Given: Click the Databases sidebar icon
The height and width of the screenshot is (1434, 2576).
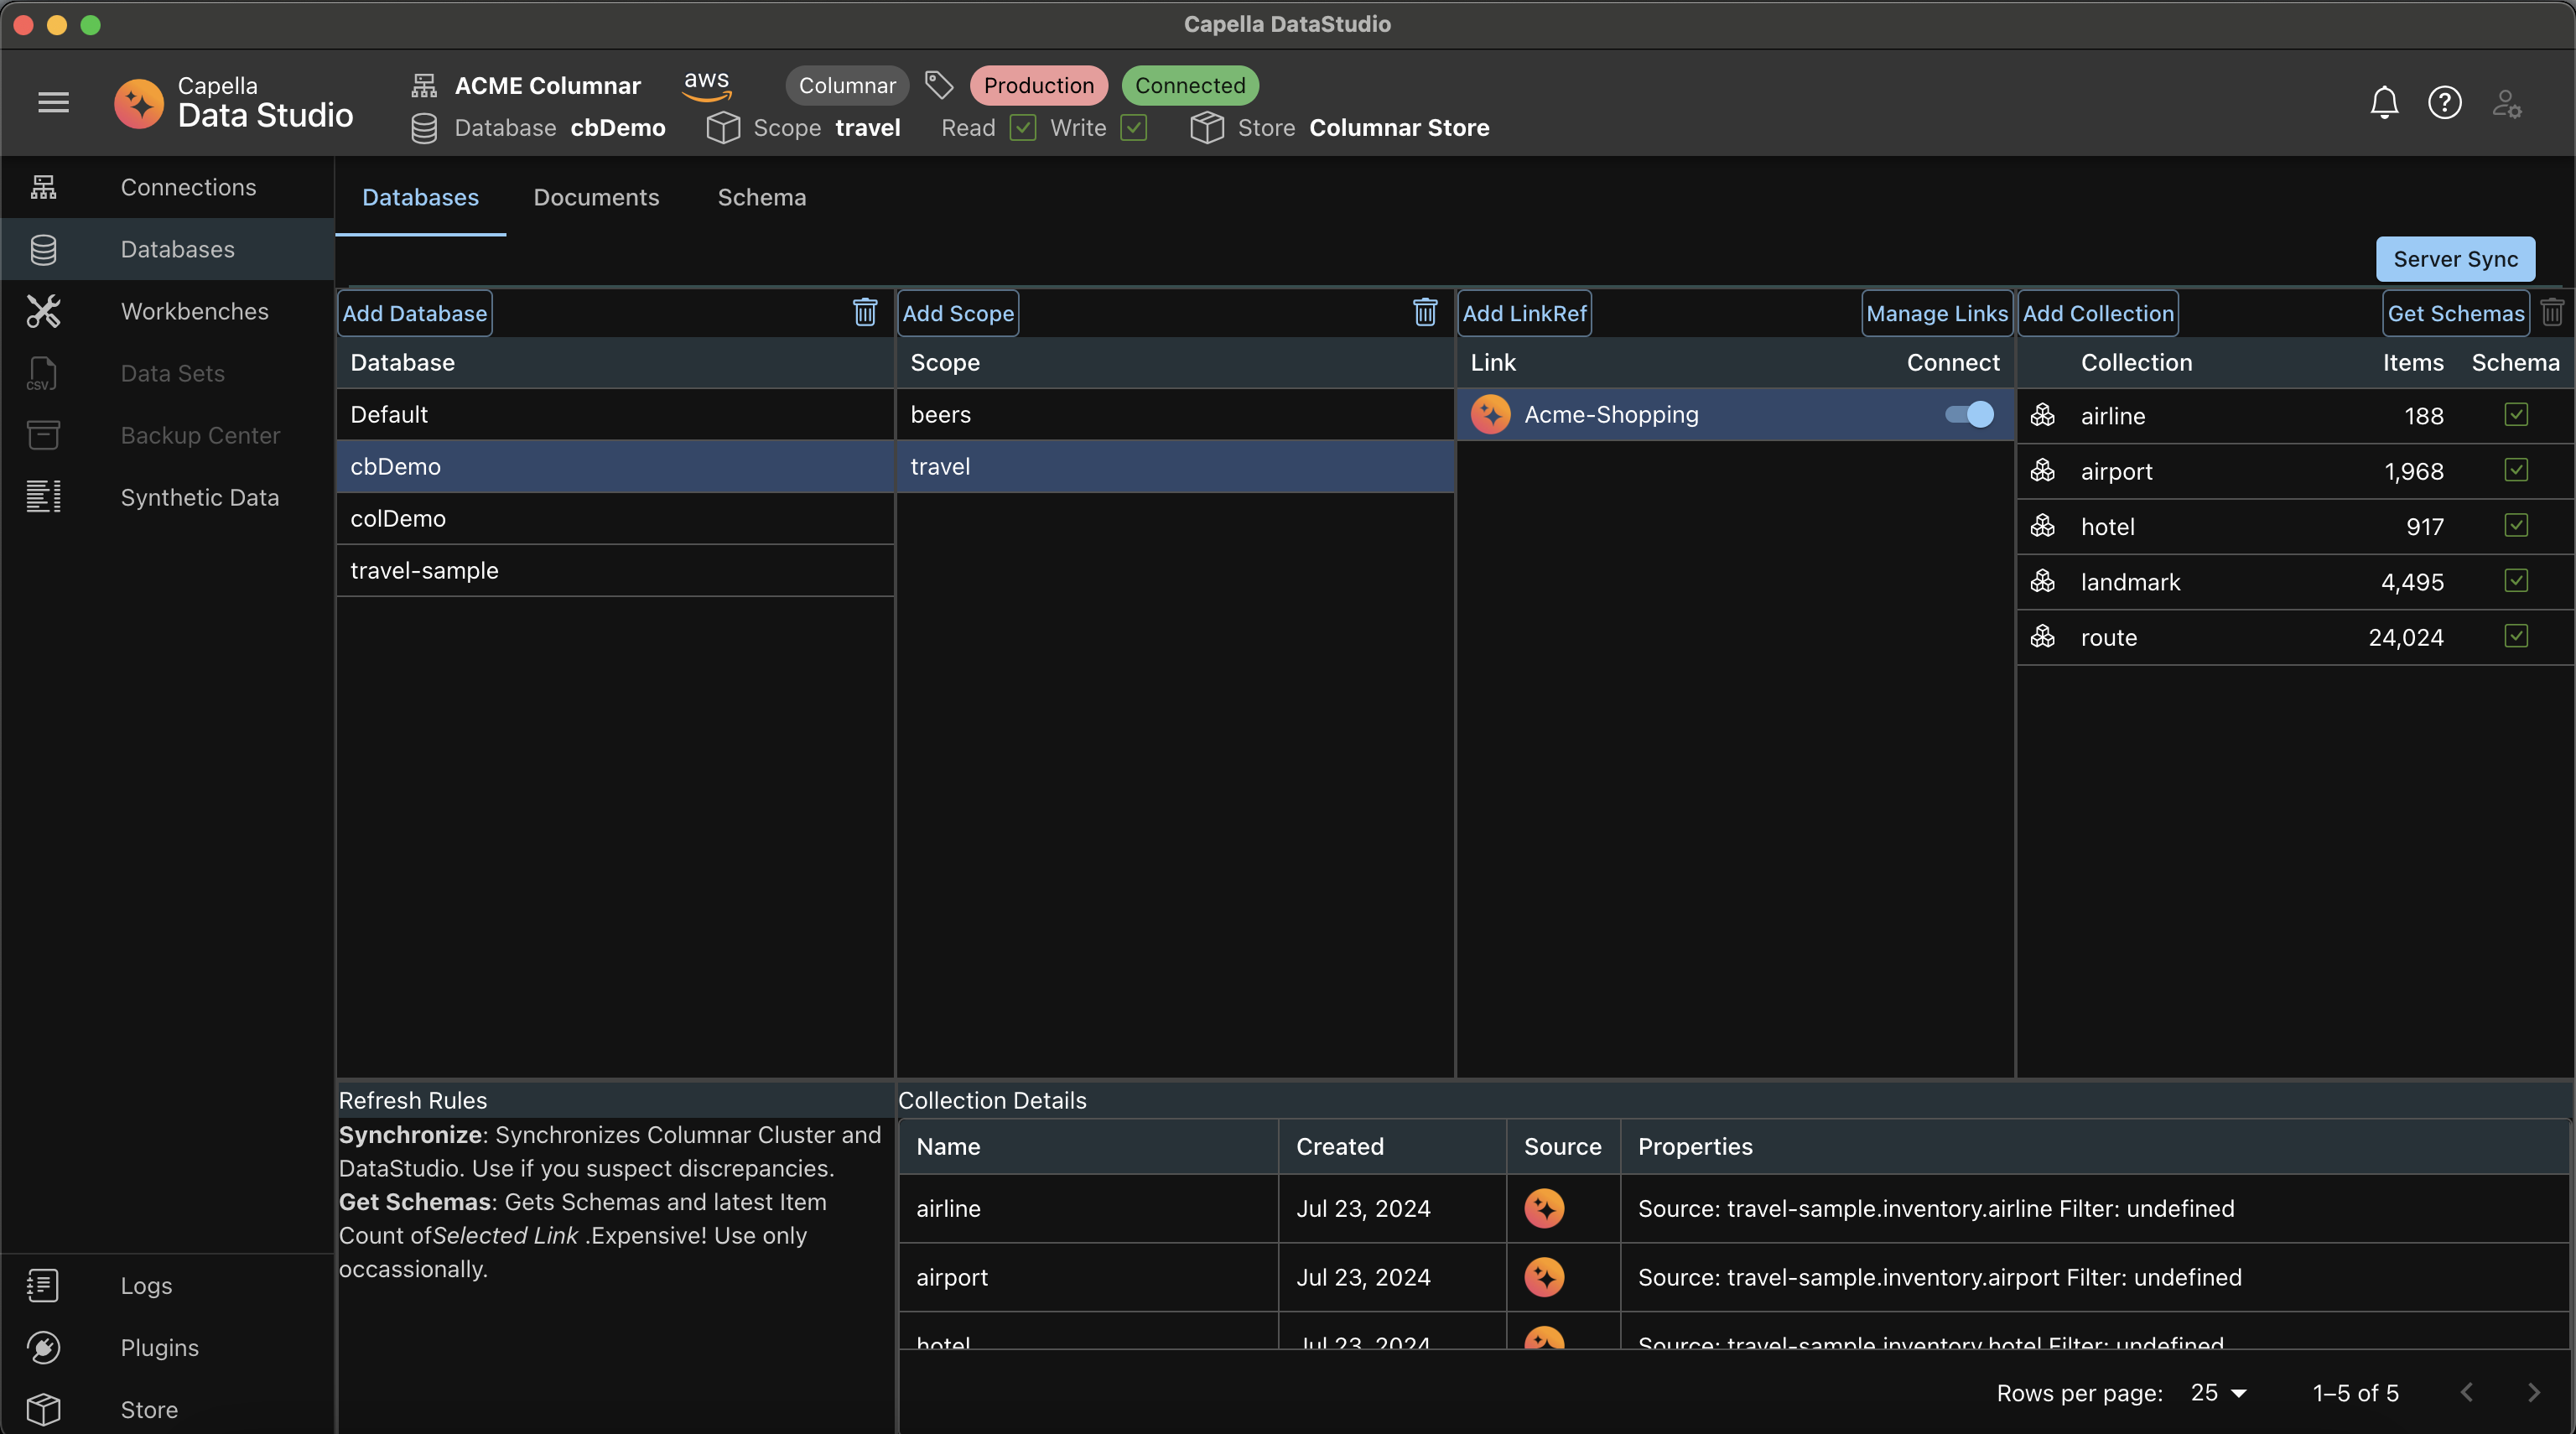Looking at the screenshot, I should 43,249.
